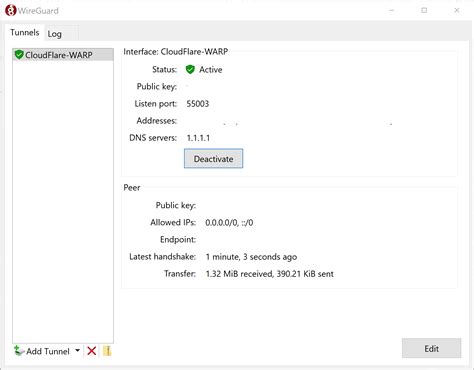Image resolution: width=474 pixels, height=370 pixels.
Task: Click the peer Public key label
Action: tap(176, 205)
